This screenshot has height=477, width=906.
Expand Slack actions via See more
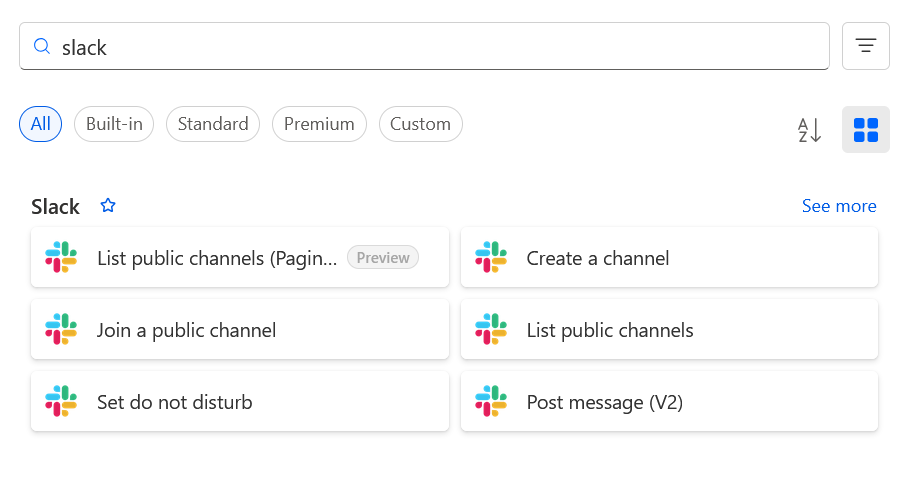838,206
